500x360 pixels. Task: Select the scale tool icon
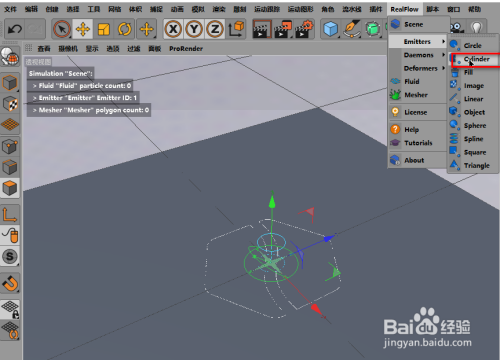click(104, 29)
